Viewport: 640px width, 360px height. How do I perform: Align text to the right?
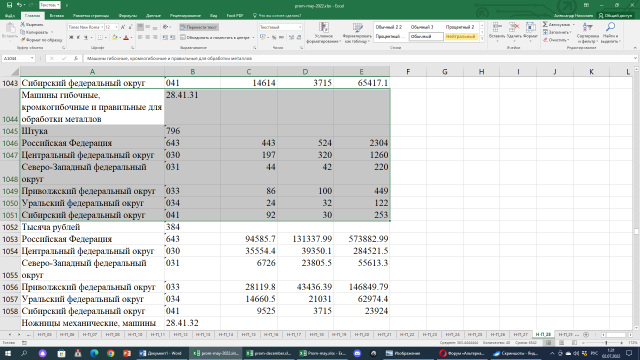pyautogui.click(x=155, y=37)
